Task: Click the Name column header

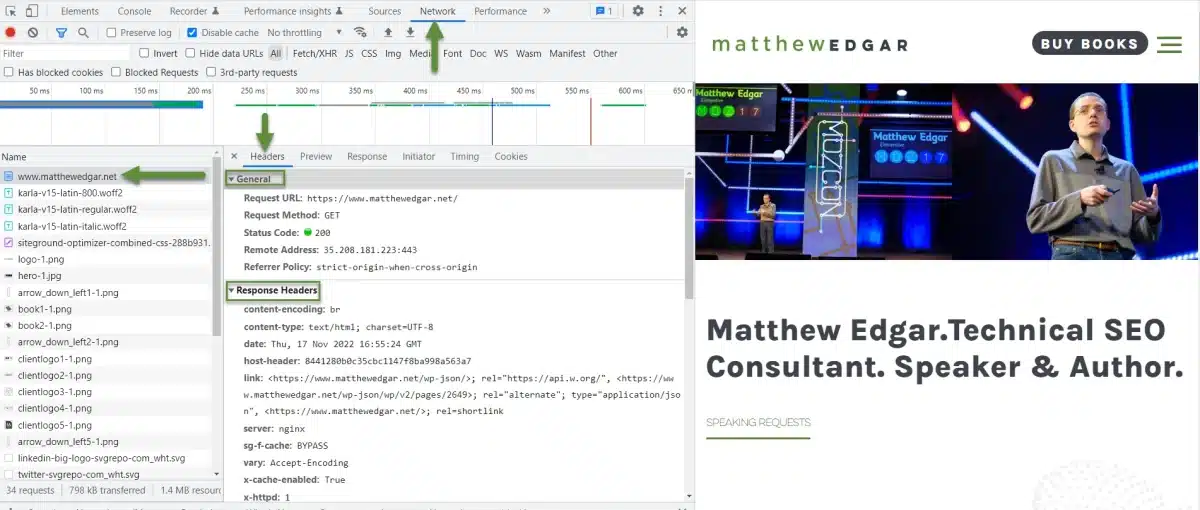Action: (x=106, y=157)
